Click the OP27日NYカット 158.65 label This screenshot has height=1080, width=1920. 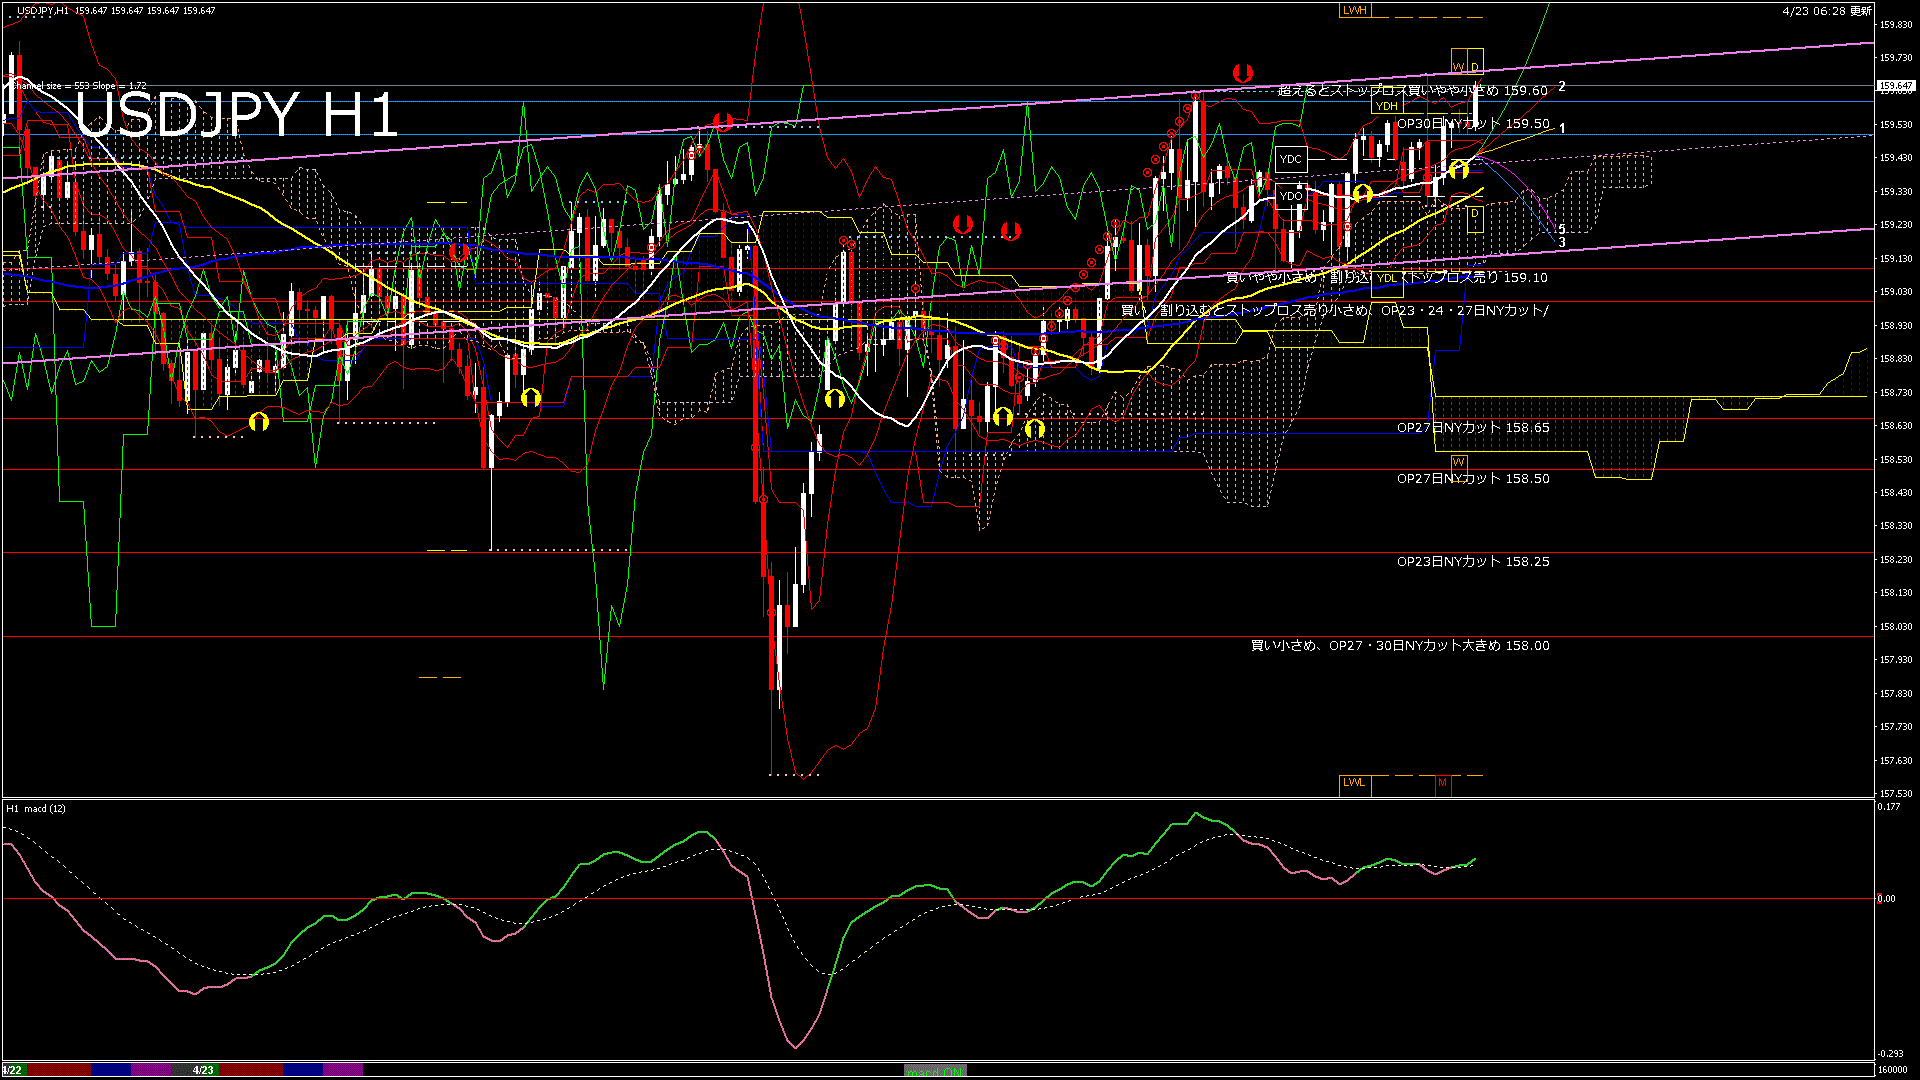coord(1473,428)
